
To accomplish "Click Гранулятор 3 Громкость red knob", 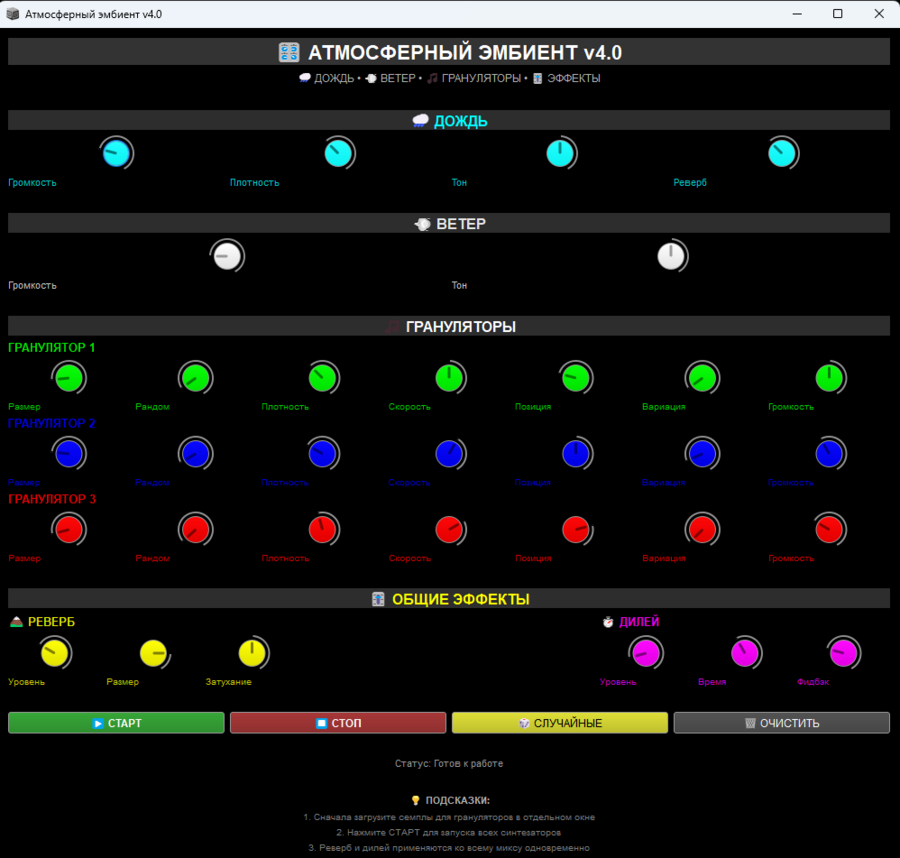I will (829, 530).
